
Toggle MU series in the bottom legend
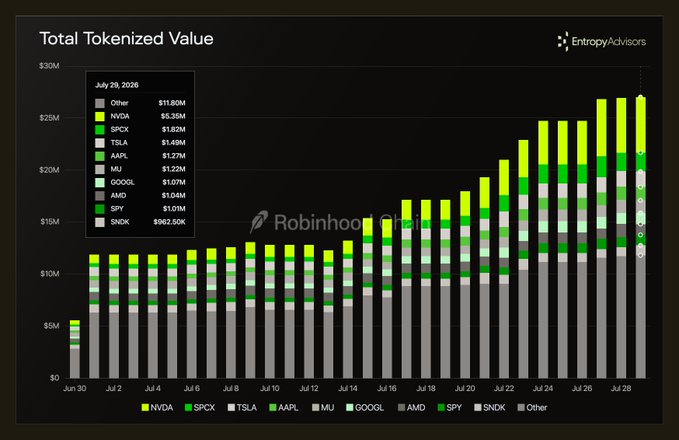click(323, 408)
